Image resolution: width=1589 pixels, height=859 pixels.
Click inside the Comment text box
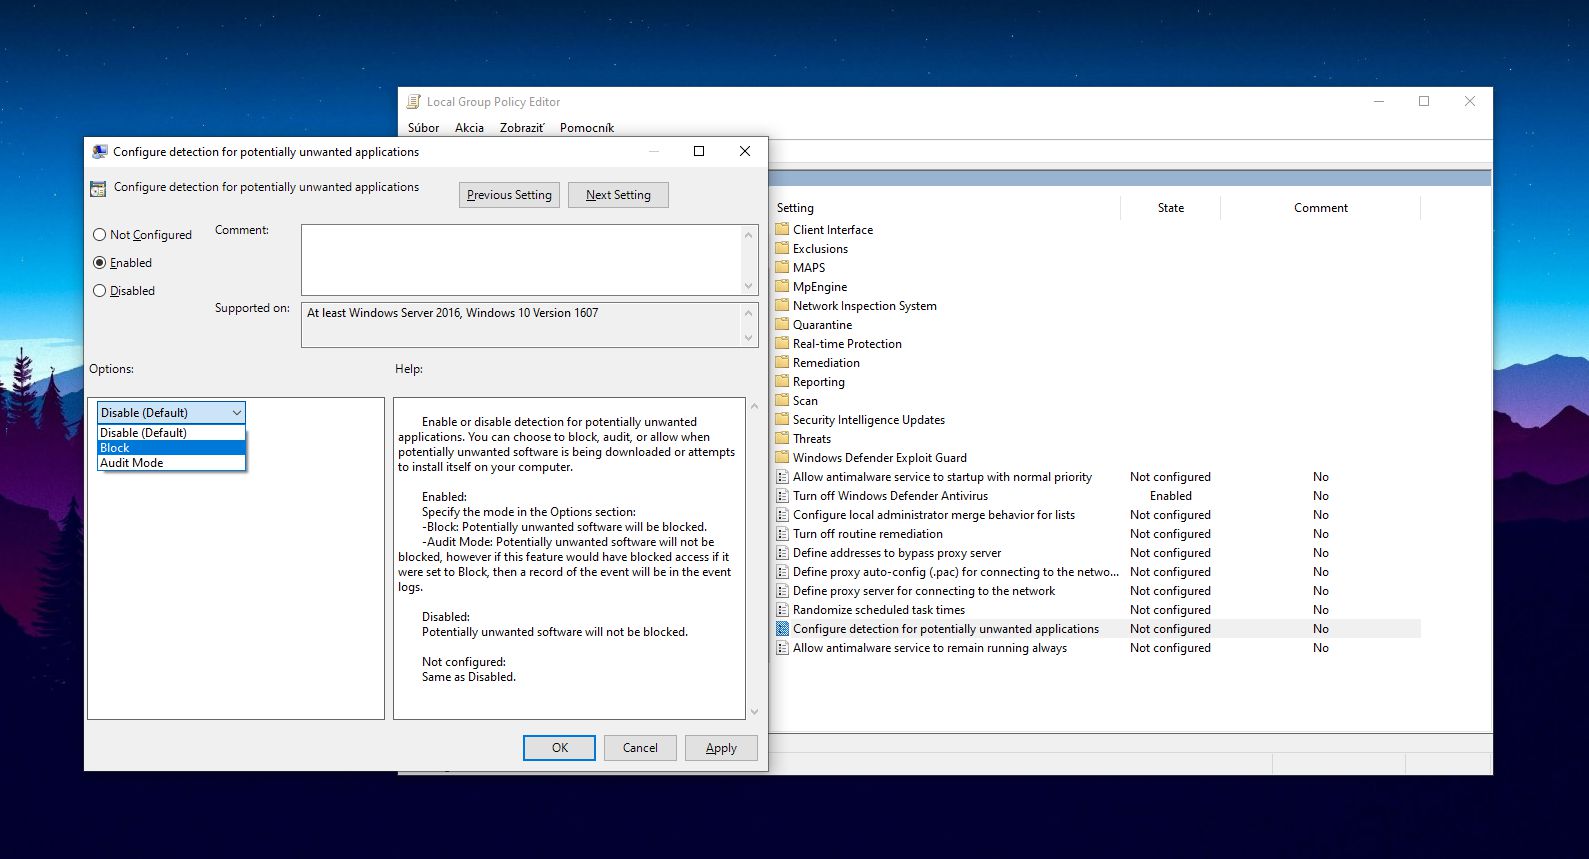(x=521, y=260)
